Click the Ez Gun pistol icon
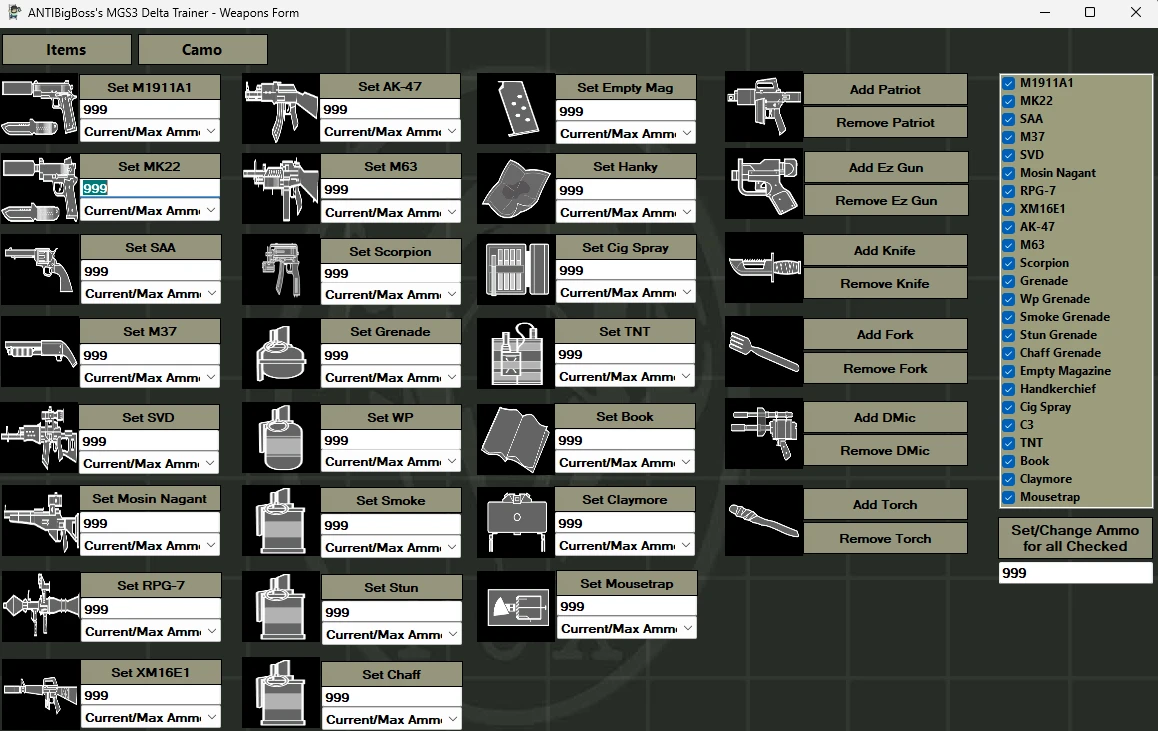This screenshot has width=1158, height=731. point(764,184)
